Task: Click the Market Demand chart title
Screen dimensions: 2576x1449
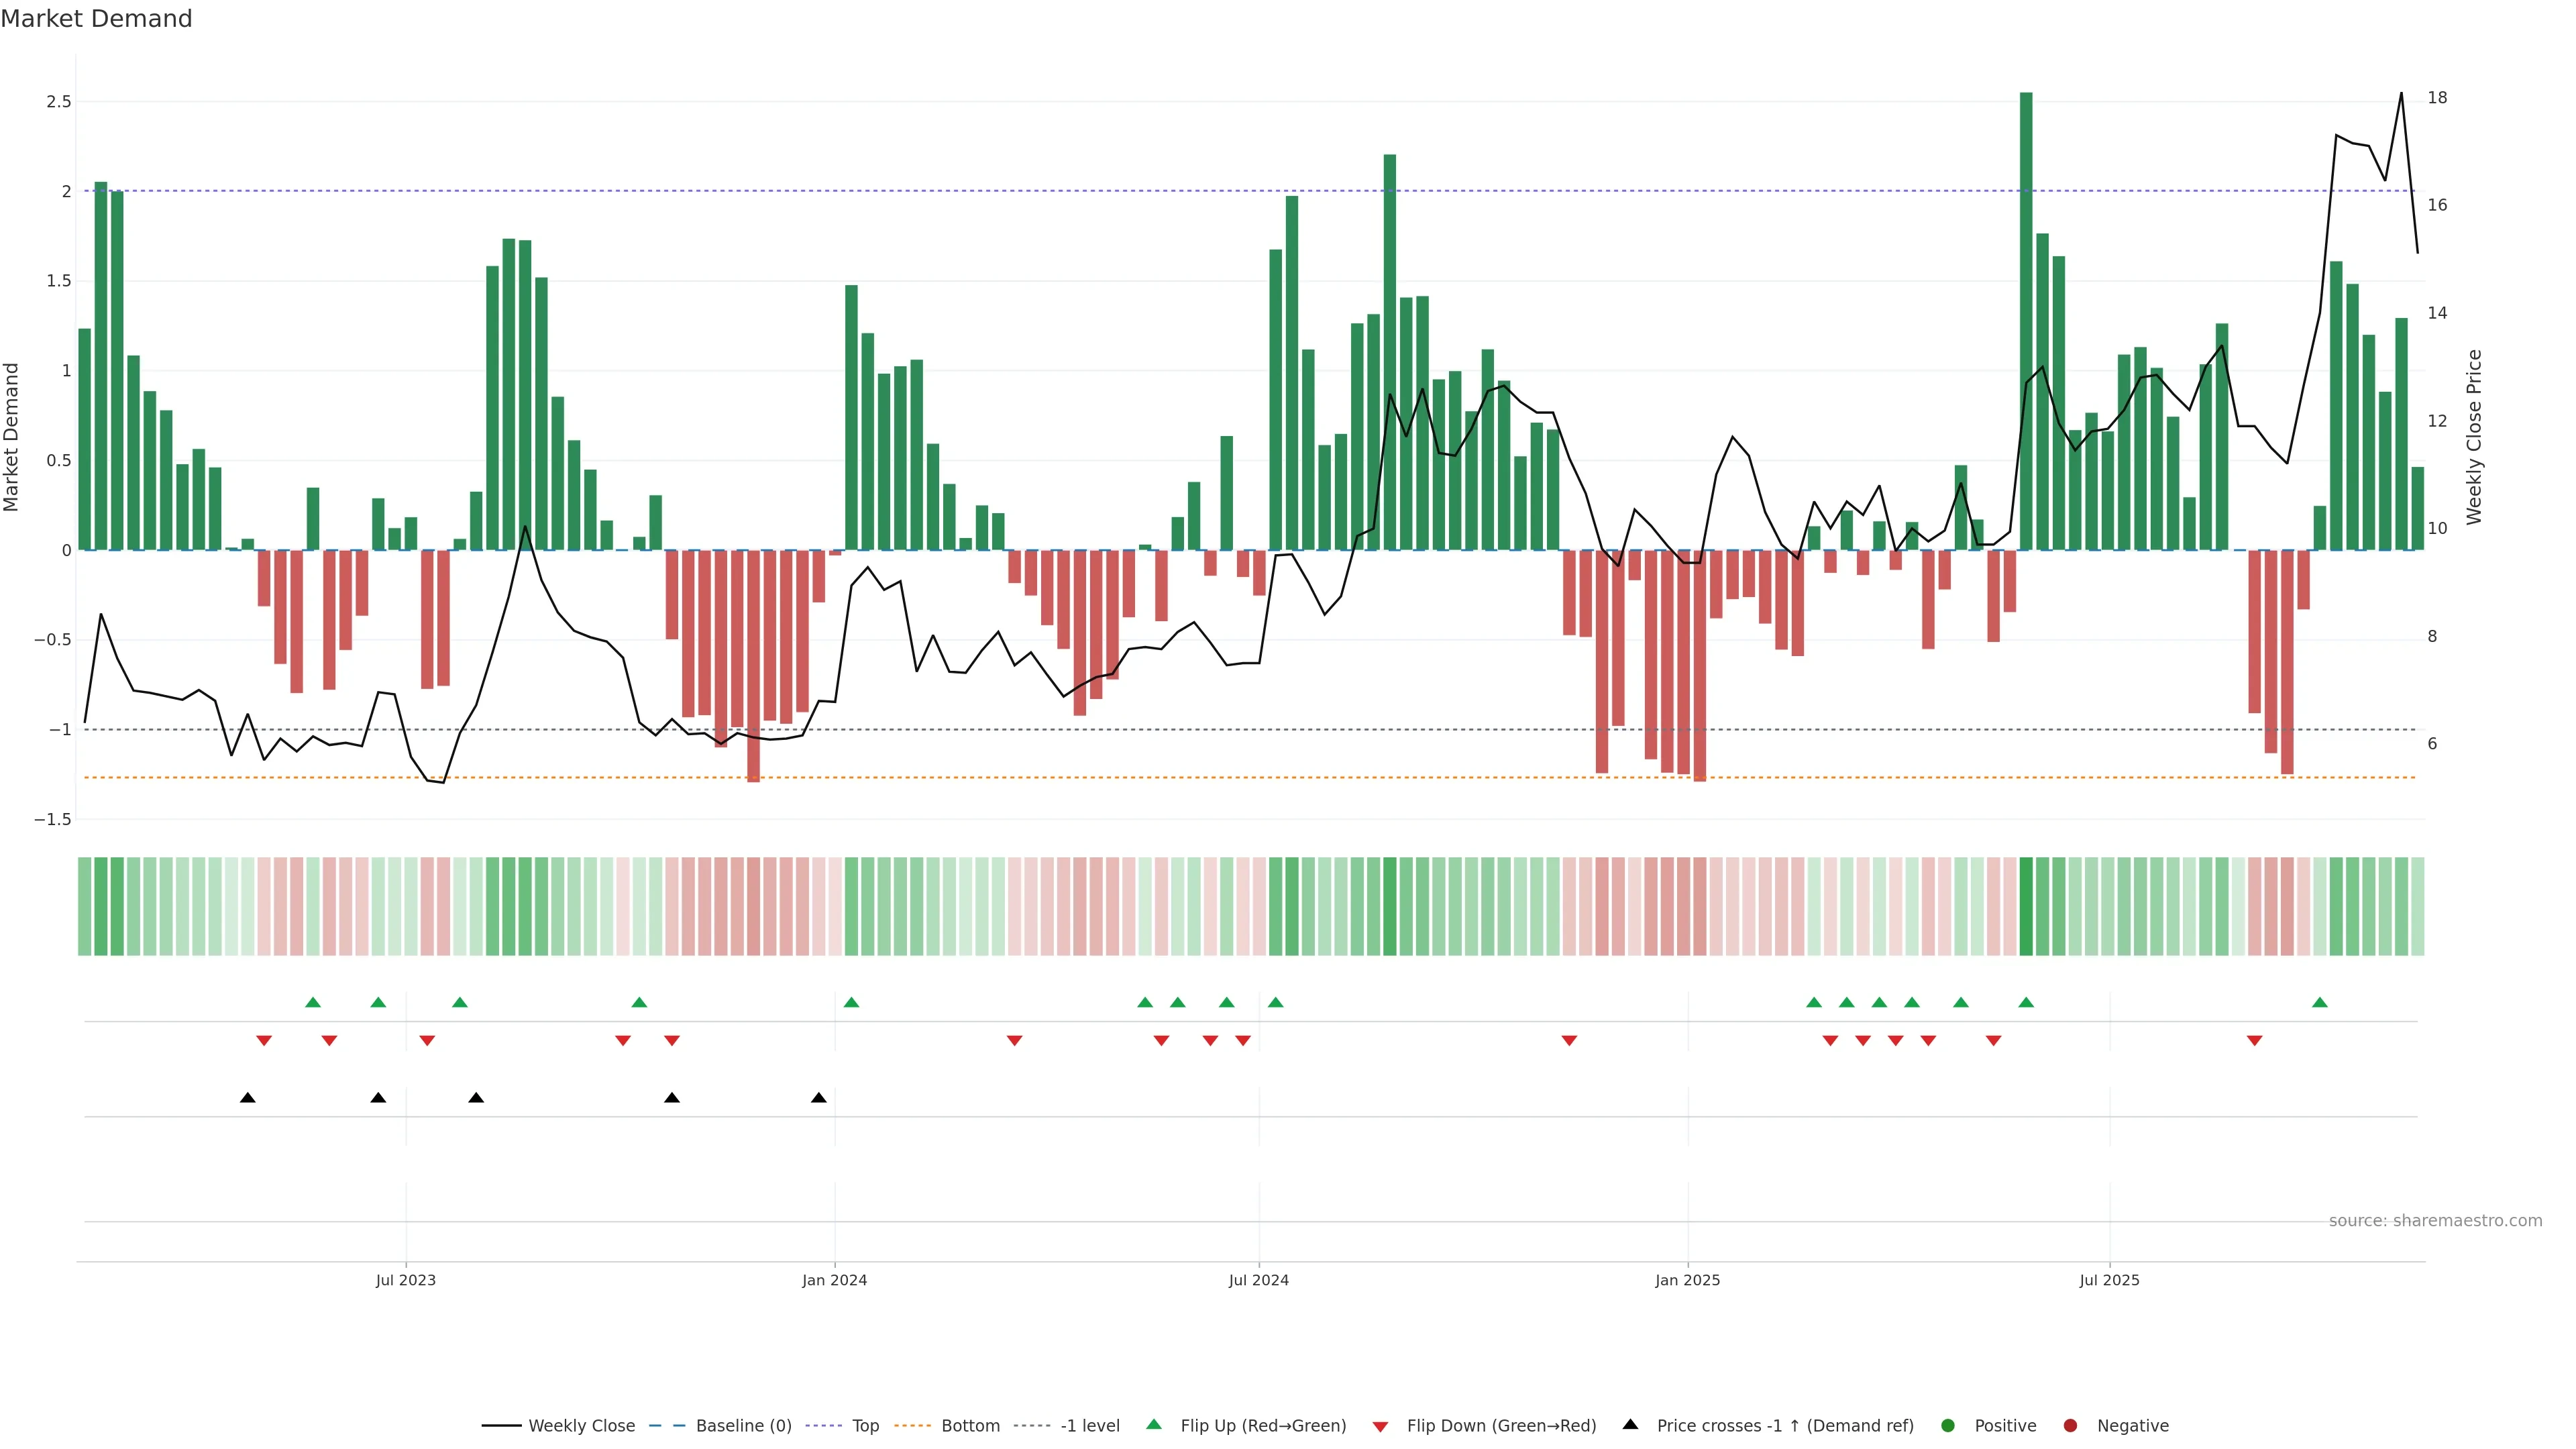Action: [x=96, y=19]
